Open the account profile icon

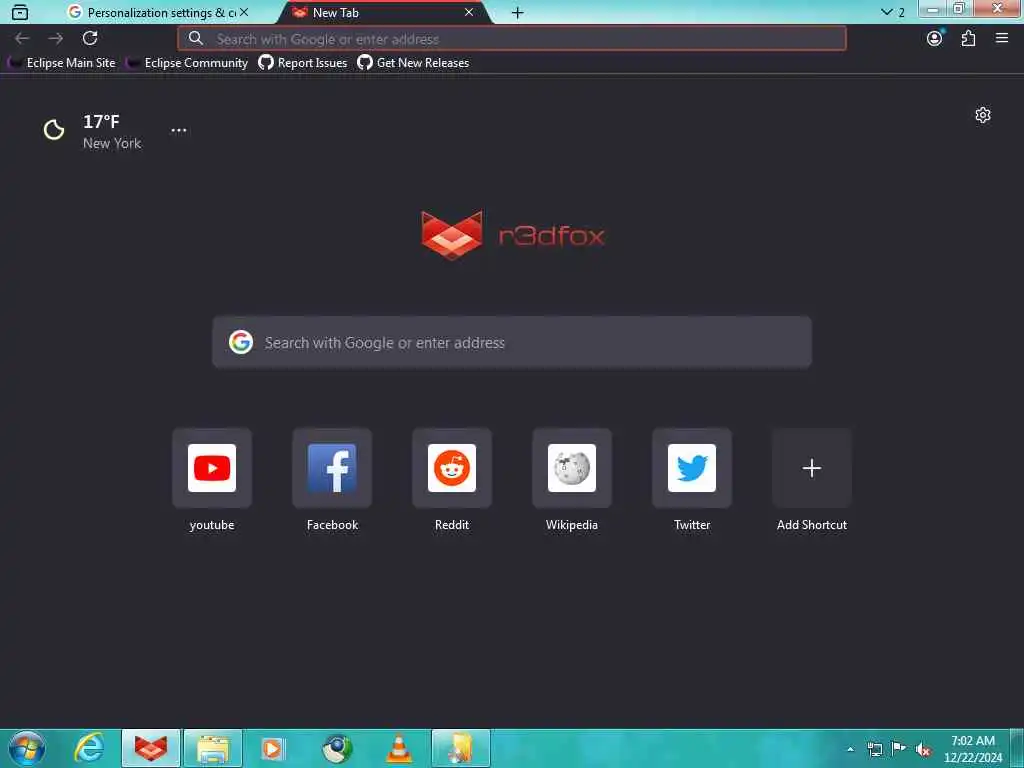(x=935, y=39)
